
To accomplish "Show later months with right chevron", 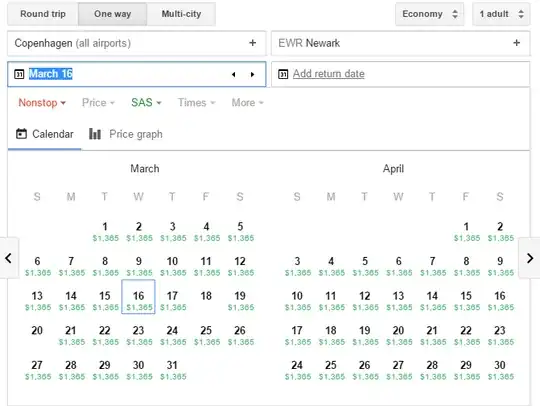I will 530,258.
